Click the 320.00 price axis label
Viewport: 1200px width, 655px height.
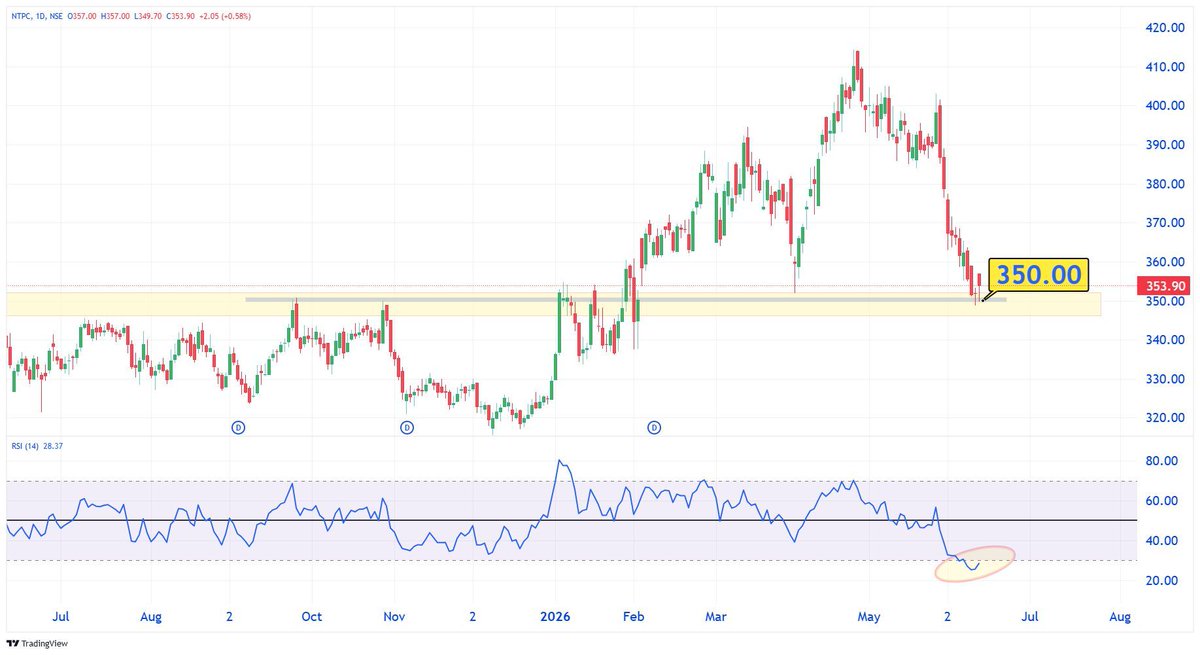point(1165,418)
